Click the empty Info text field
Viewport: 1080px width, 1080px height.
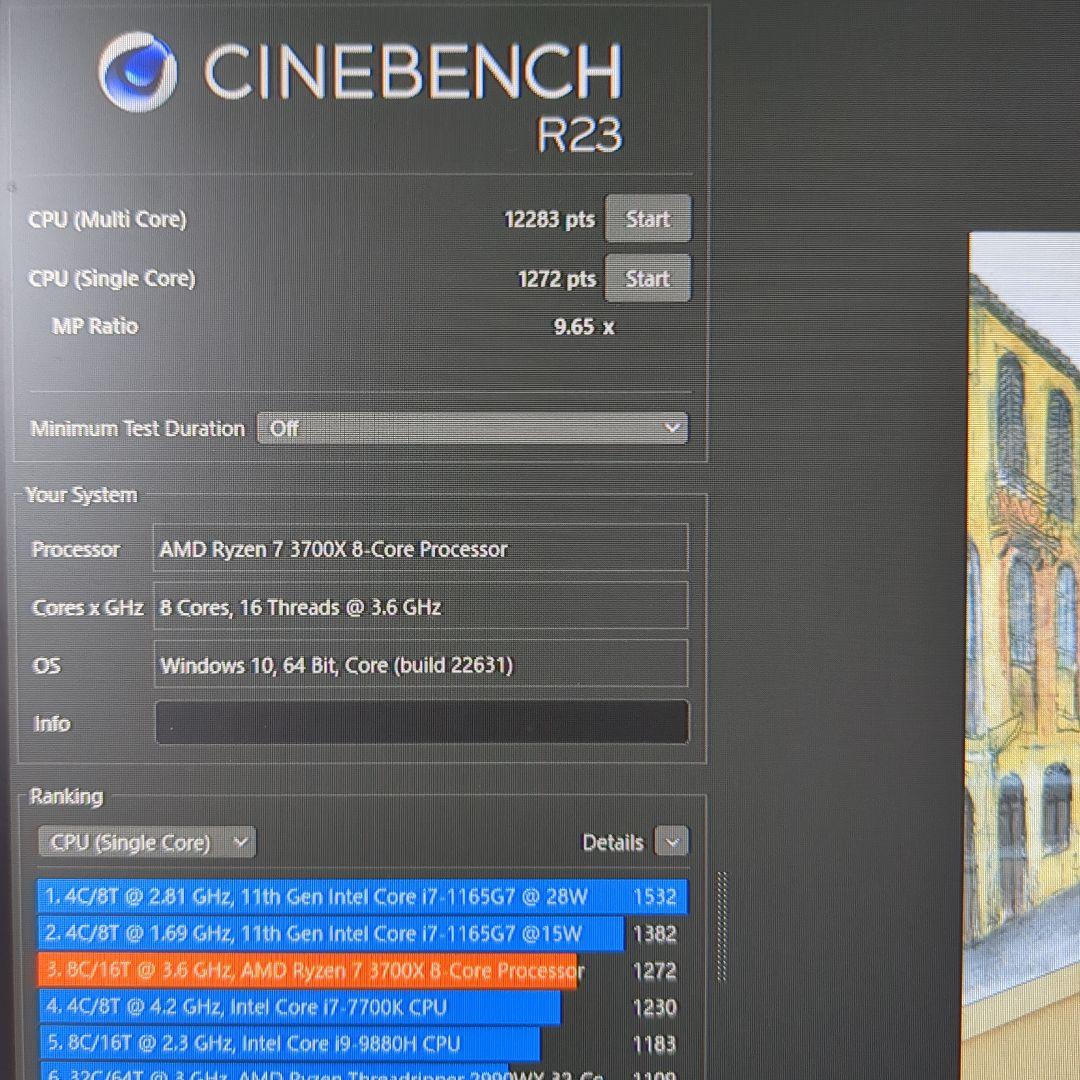pos(421,723)
